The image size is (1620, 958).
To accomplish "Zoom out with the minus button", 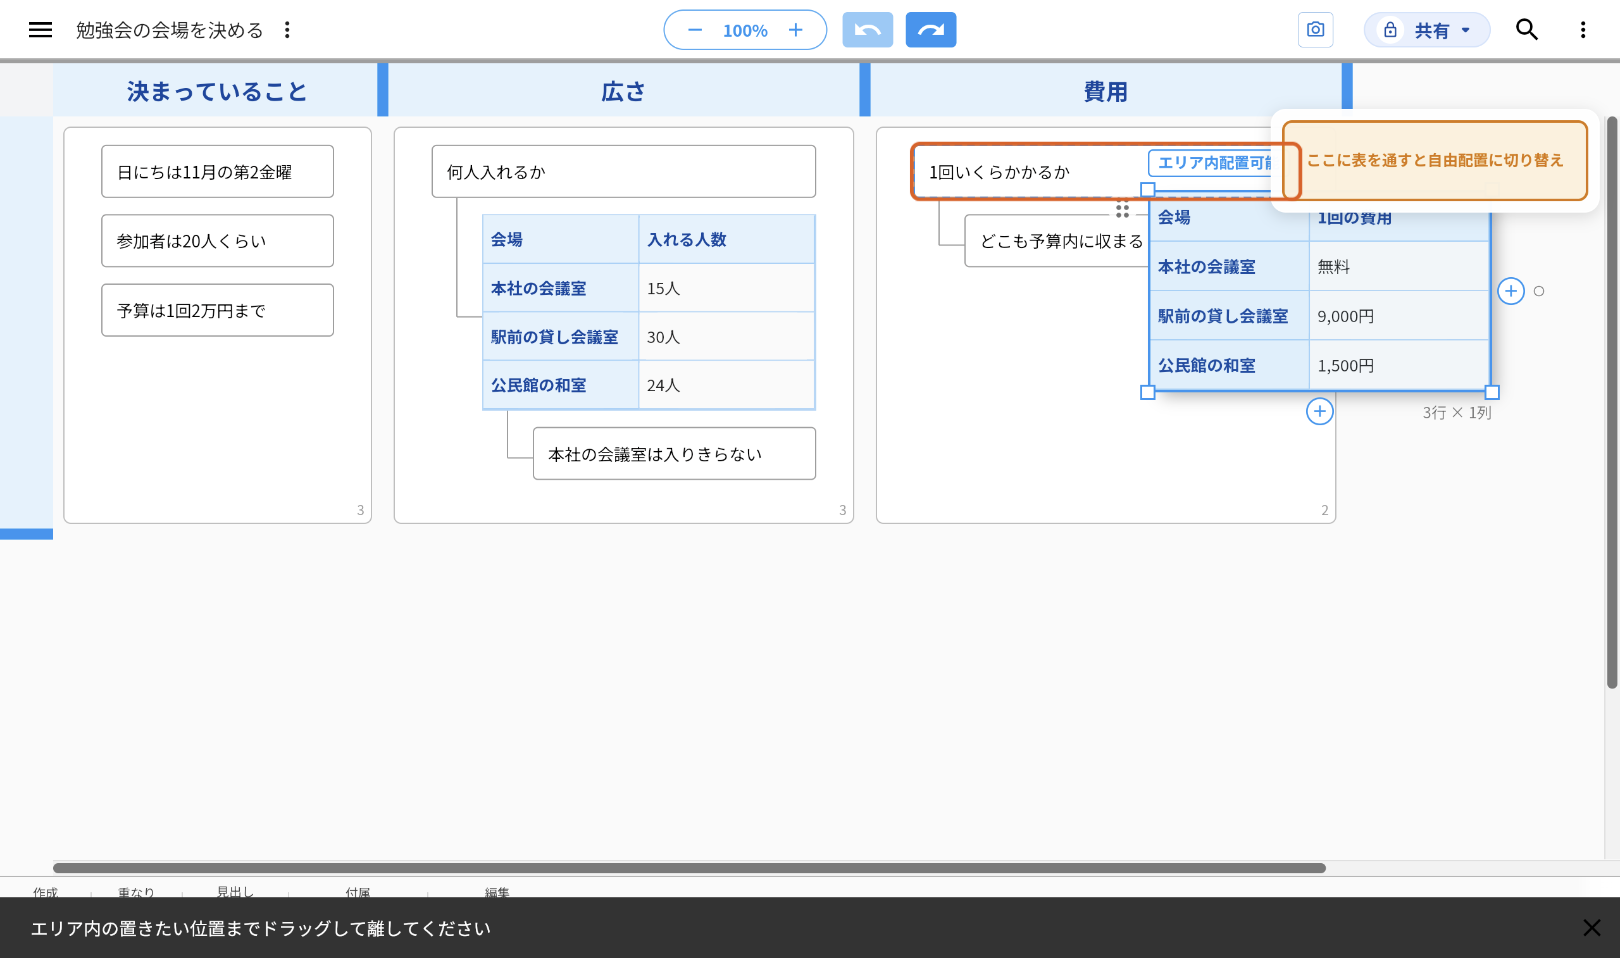I will point(695,30).
